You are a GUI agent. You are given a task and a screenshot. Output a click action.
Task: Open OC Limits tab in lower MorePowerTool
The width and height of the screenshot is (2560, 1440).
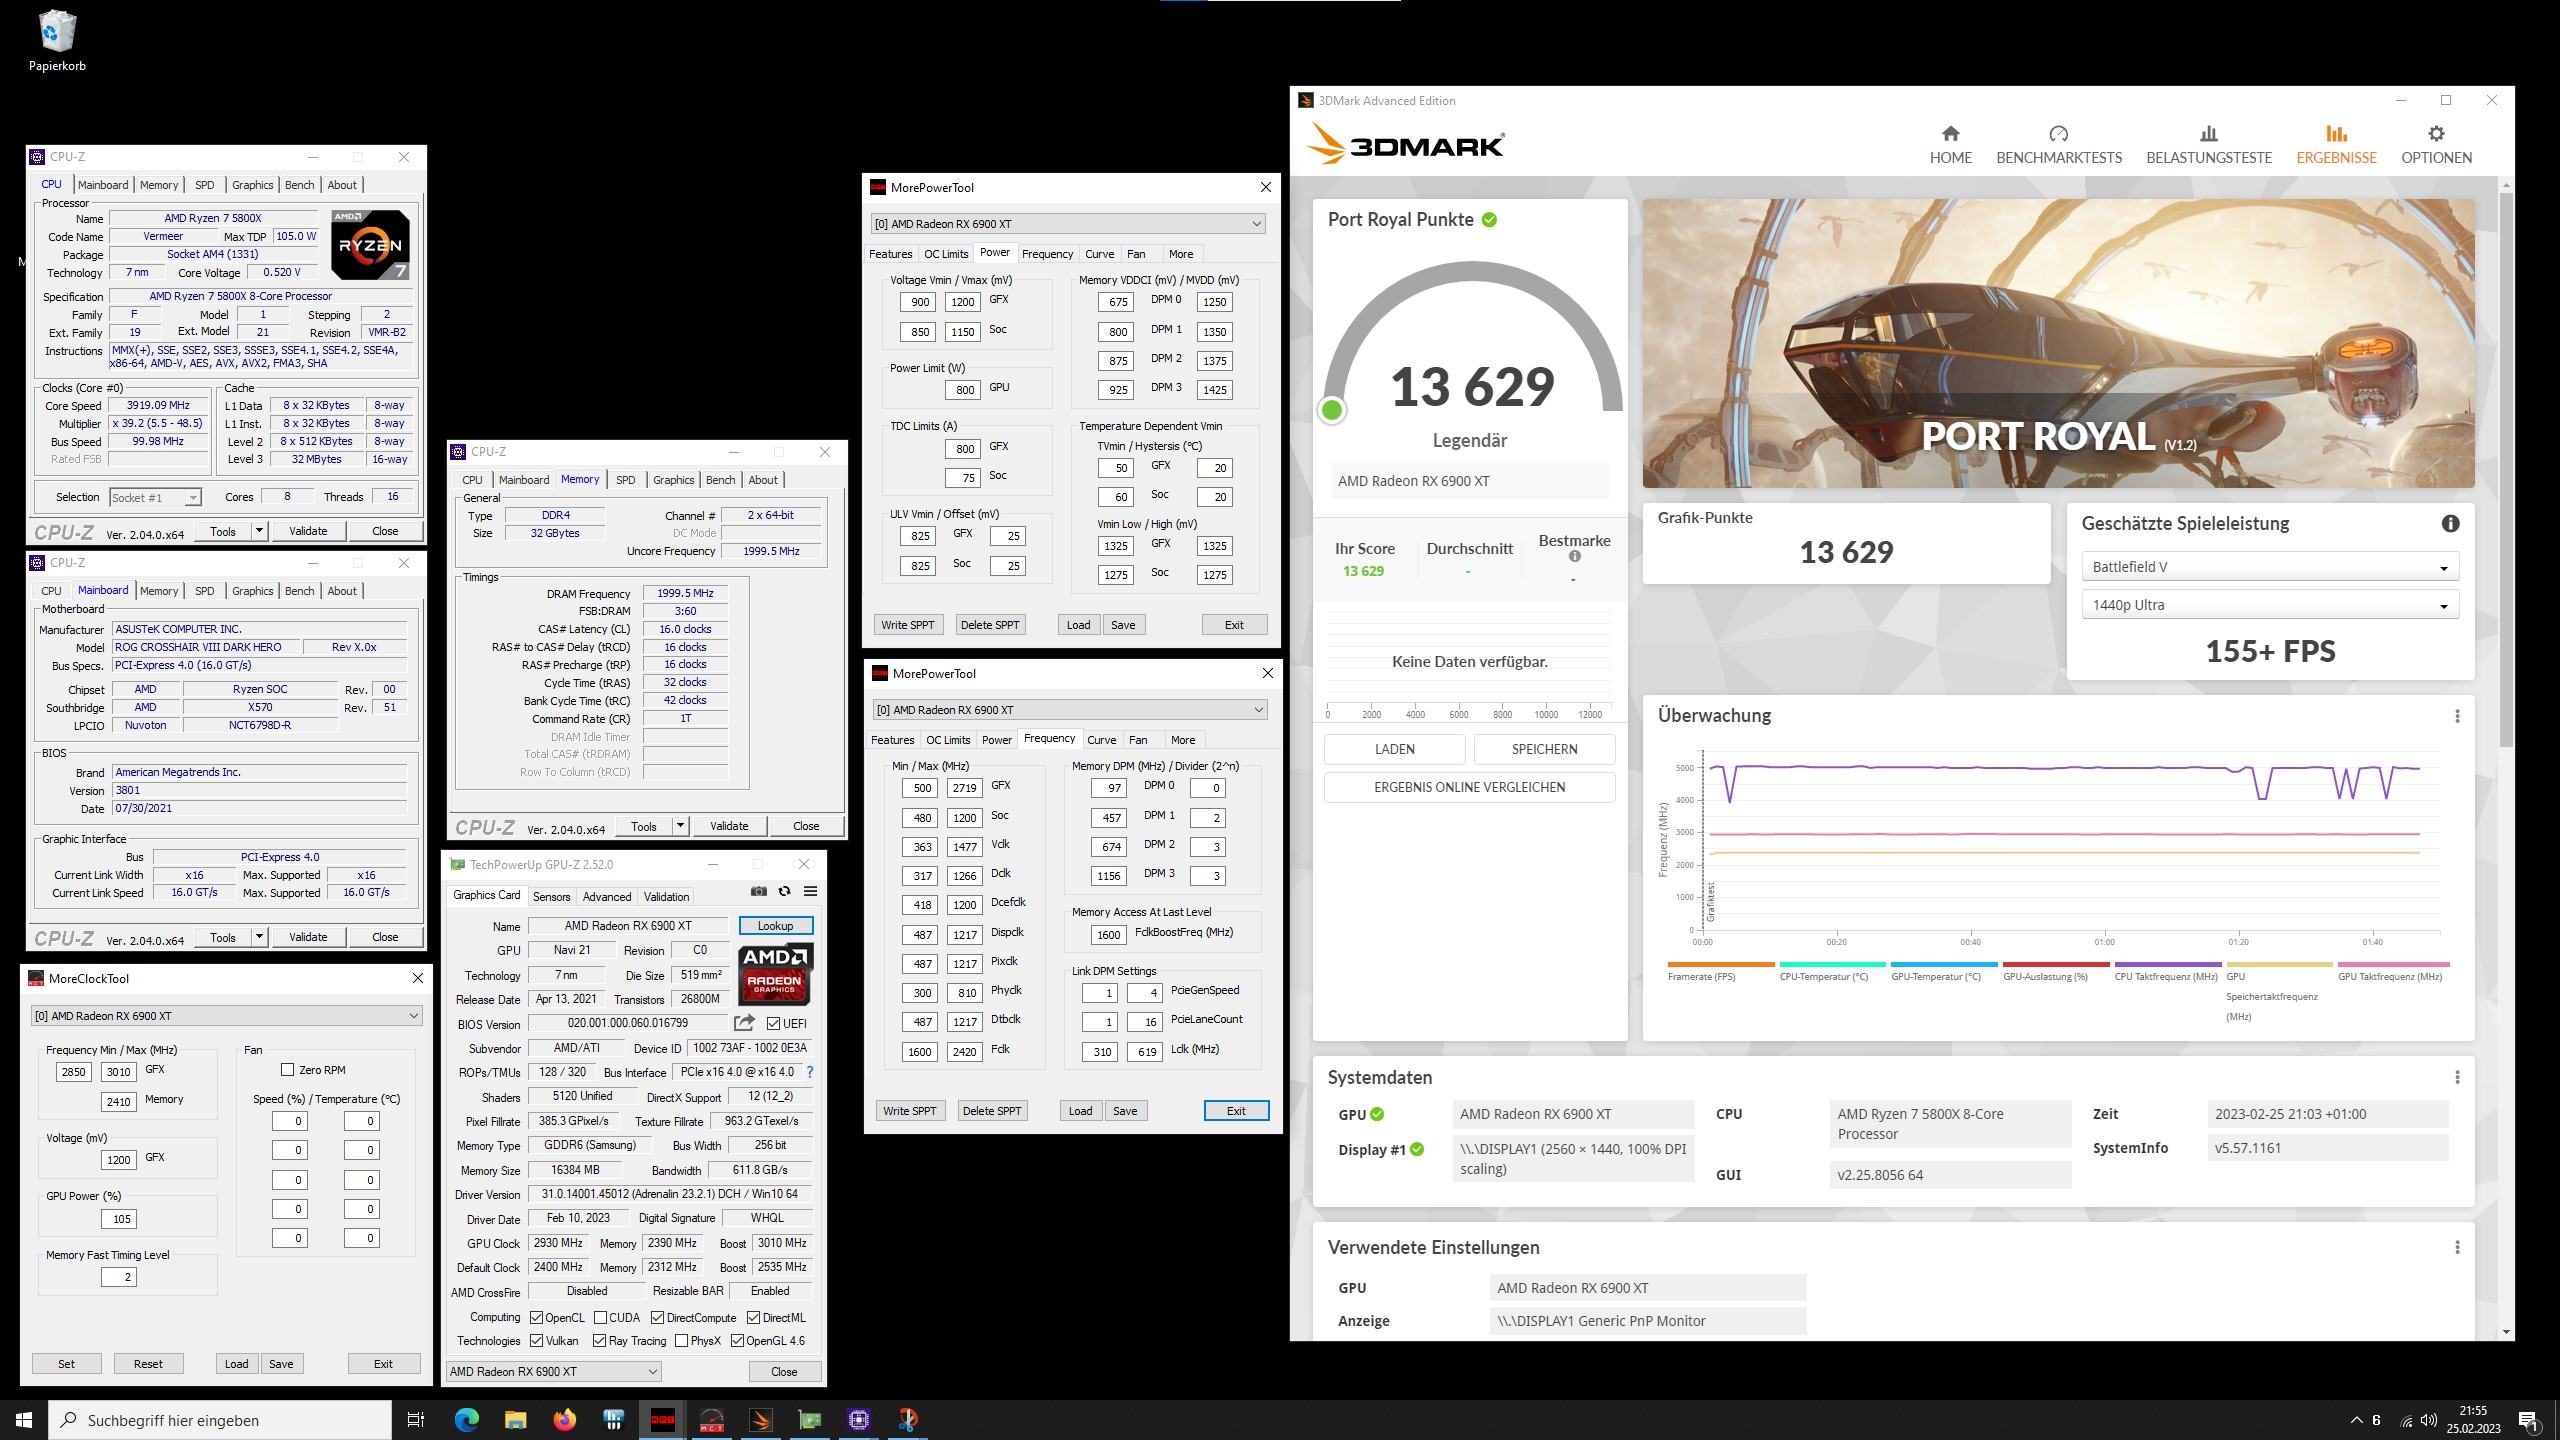(947, 740)
